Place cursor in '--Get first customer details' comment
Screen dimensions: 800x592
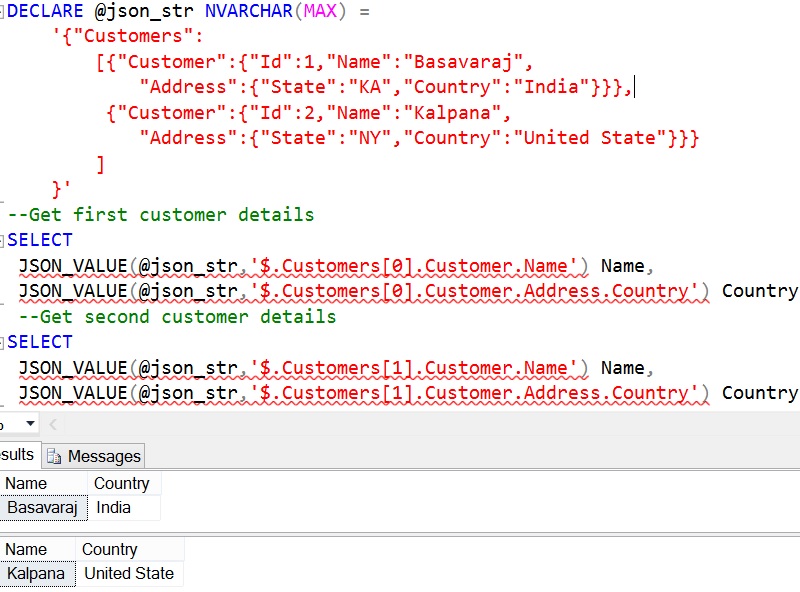161,215
